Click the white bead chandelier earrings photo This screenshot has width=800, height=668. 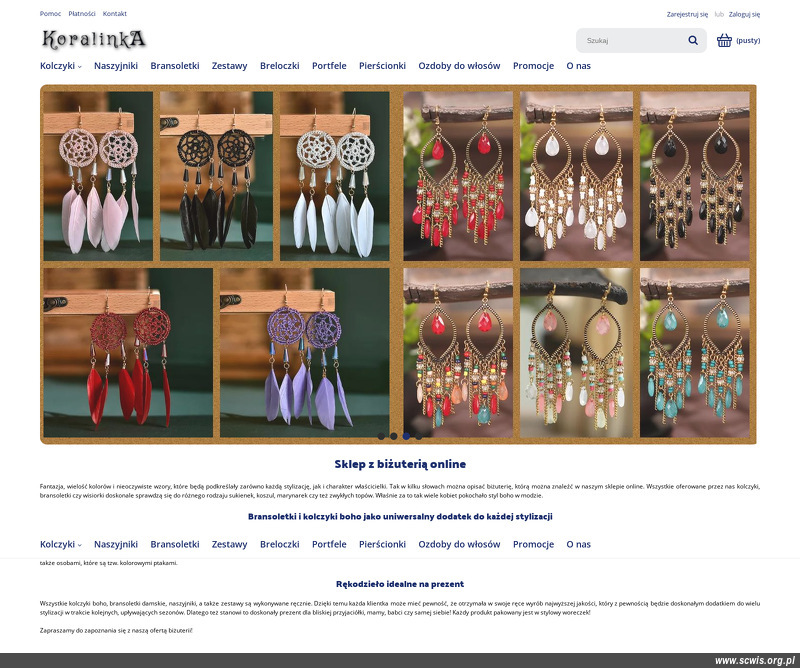[x=577, y=176]
